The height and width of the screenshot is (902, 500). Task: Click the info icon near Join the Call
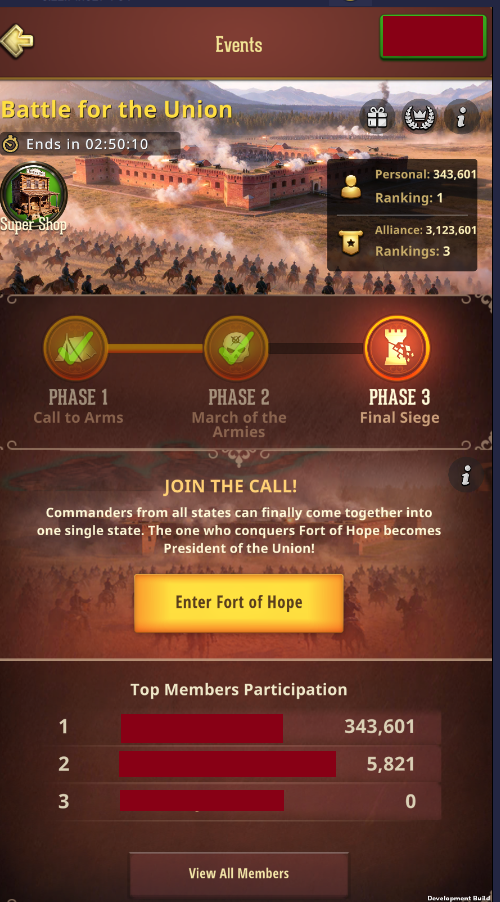pos(465,476)
